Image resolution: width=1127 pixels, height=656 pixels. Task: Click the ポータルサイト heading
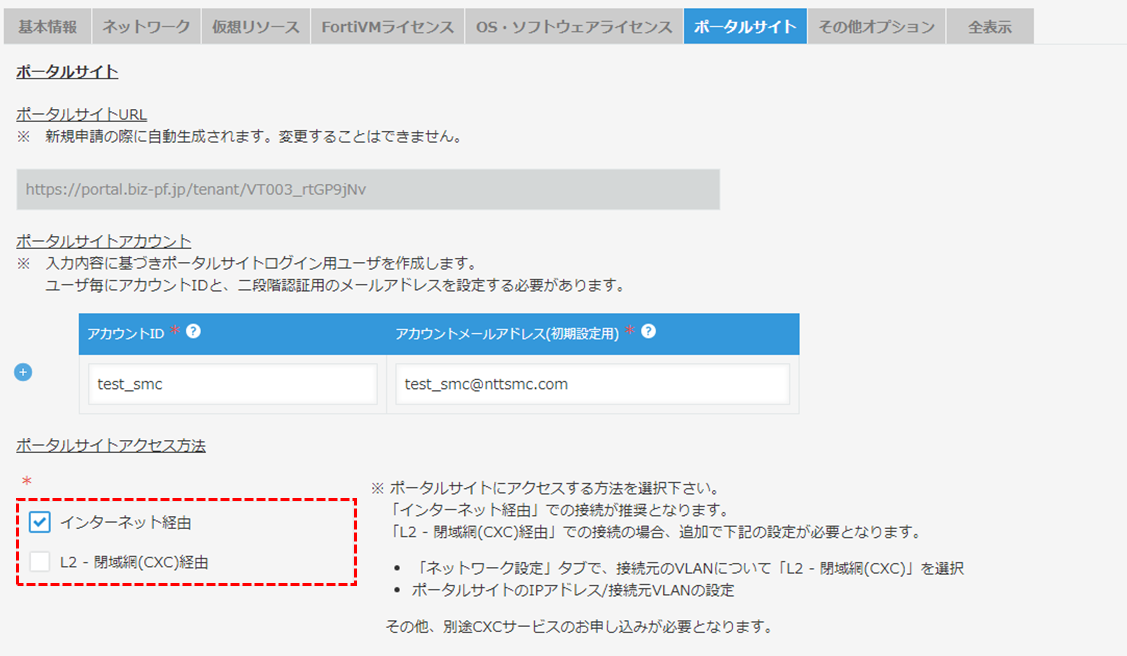pos(67,72)
